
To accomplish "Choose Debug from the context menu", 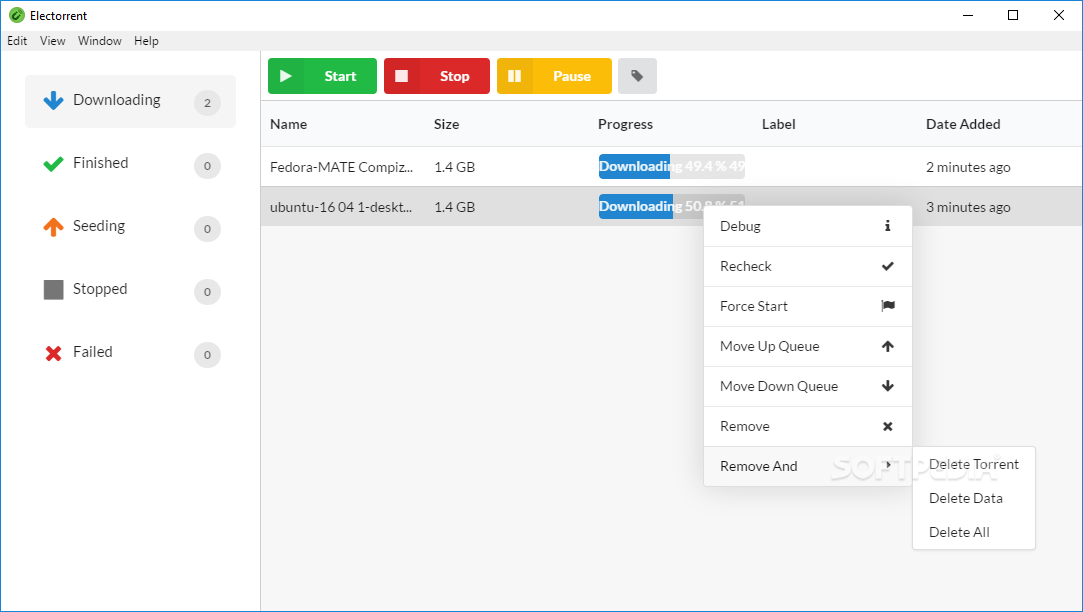I will [x=807, y=227].
